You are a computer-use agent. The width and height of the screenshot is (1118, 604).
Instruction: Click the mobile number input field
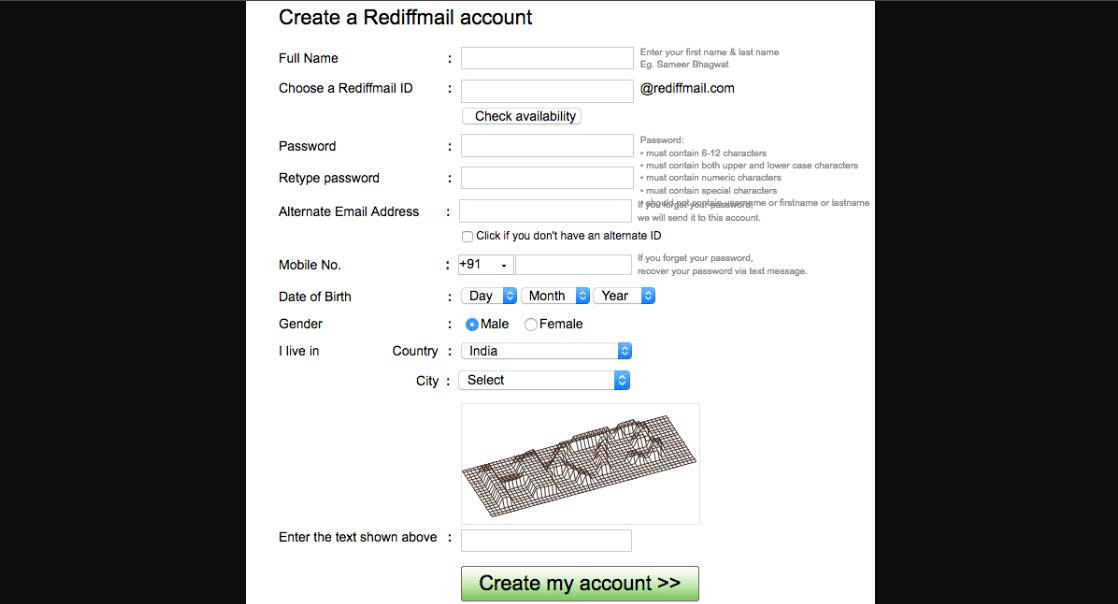click(x=573, y=265)
